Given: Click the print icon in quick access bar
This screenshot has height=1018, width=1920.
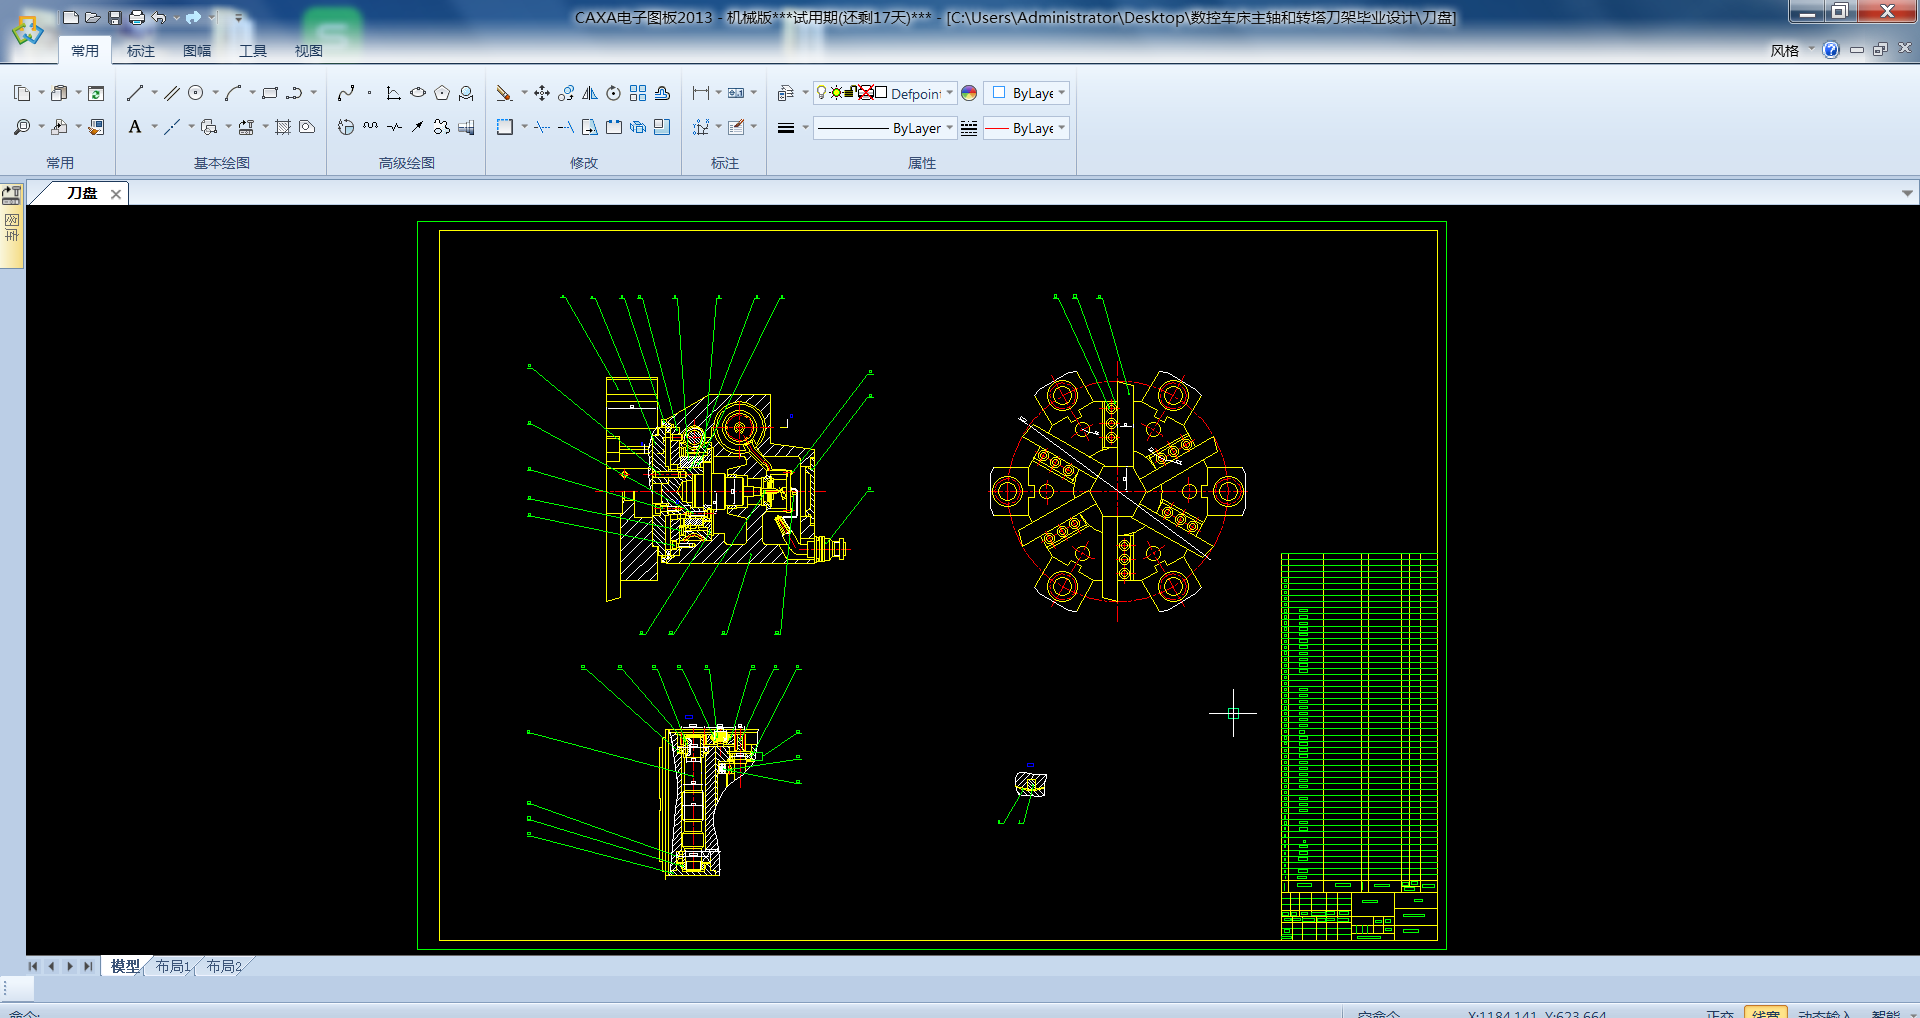Looking at the screenshot, I should pyautogui.click(x=137, y=17).
